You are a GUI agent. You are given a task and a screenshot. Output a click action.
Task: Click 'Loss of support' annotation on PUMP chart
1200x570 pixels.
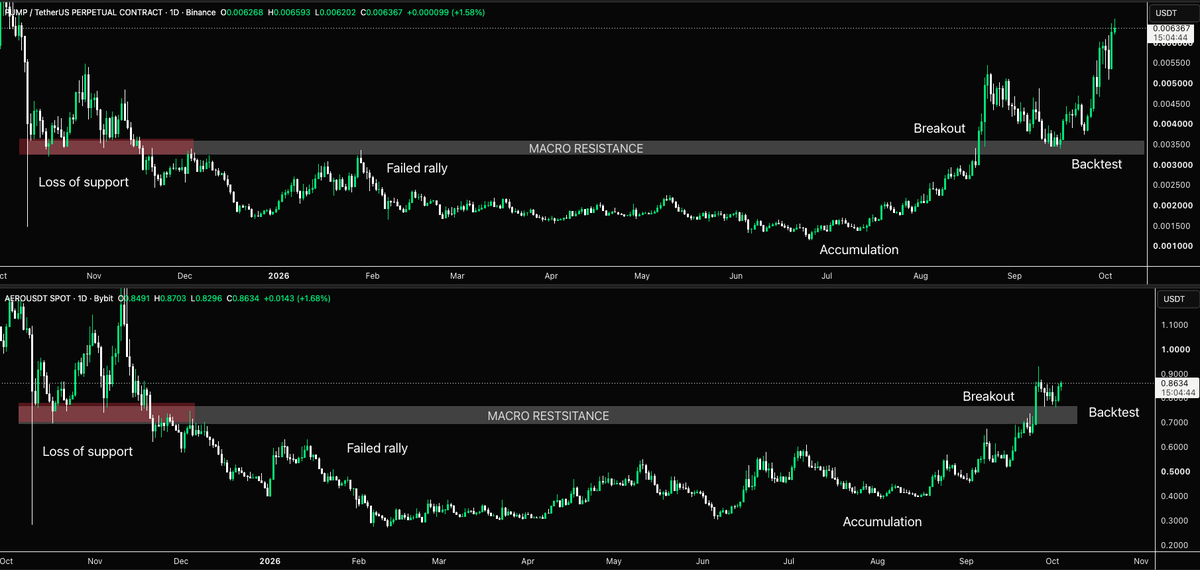click(x=84, y=183)
